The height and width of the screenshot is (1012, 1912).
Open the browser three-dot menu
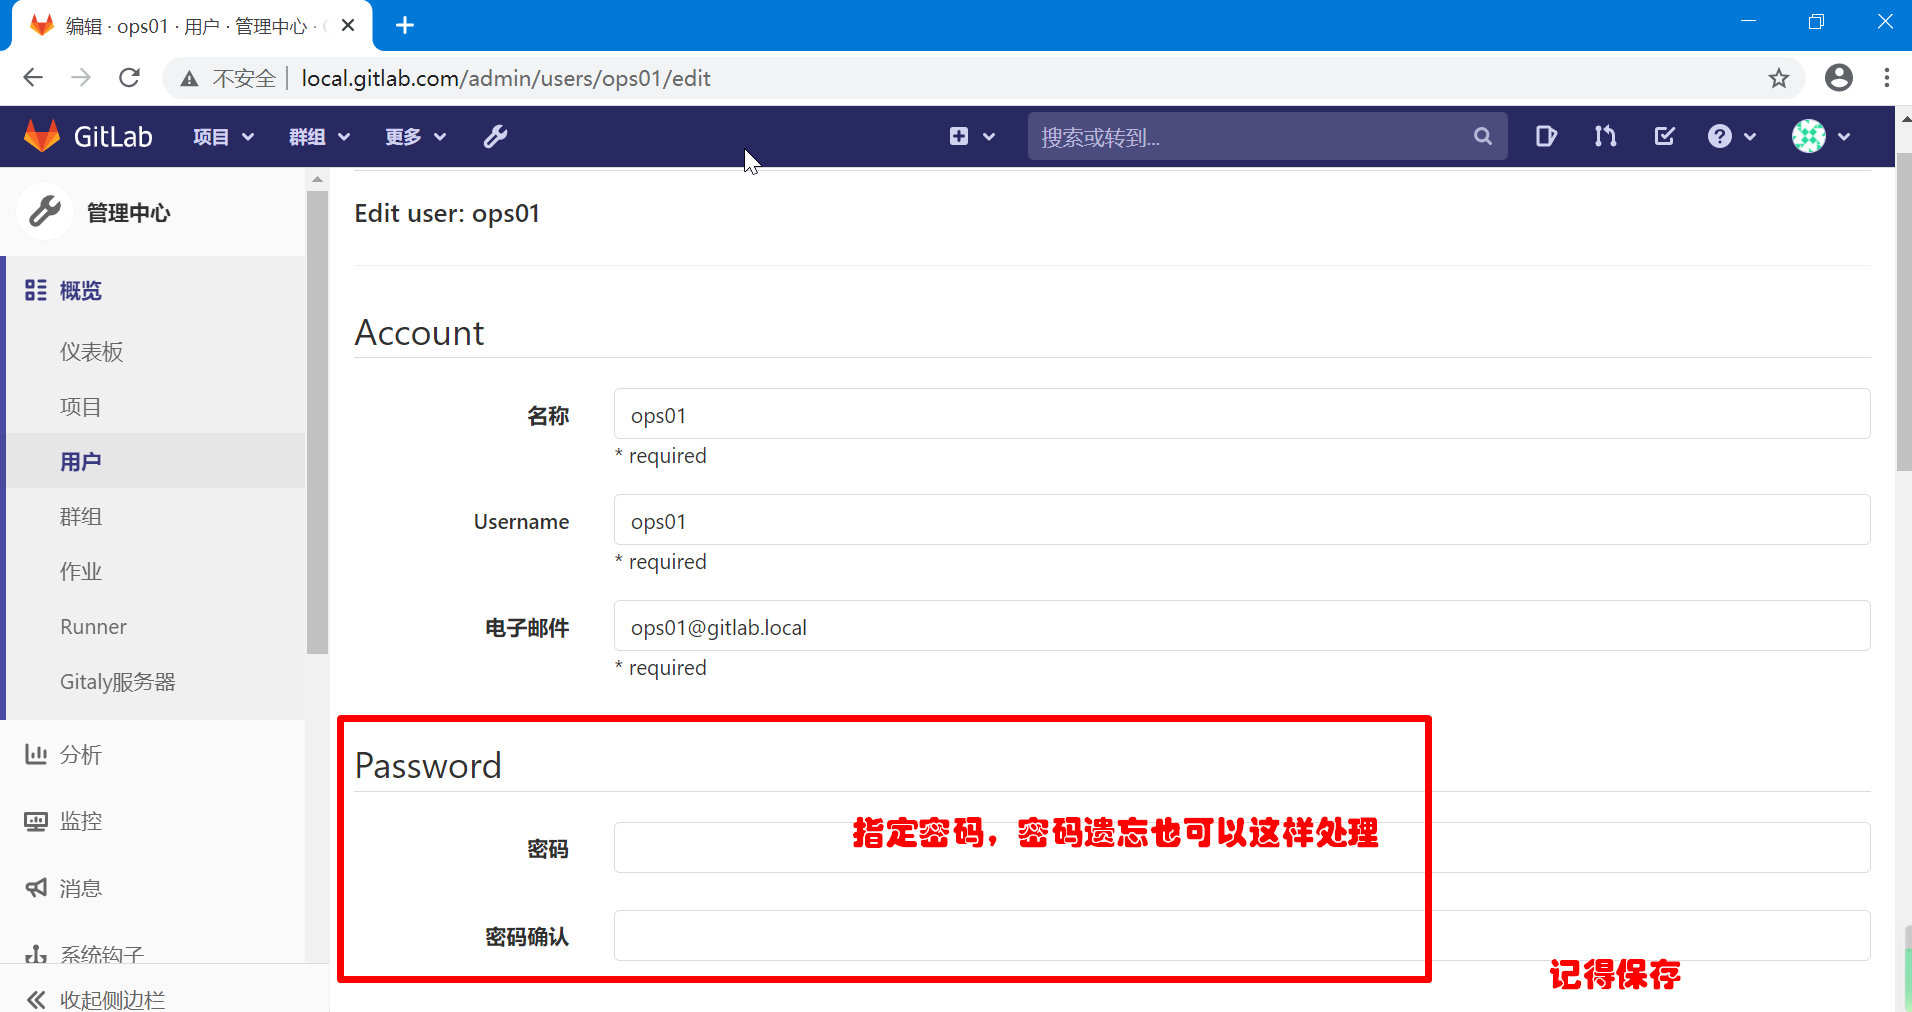[1887, 78]
